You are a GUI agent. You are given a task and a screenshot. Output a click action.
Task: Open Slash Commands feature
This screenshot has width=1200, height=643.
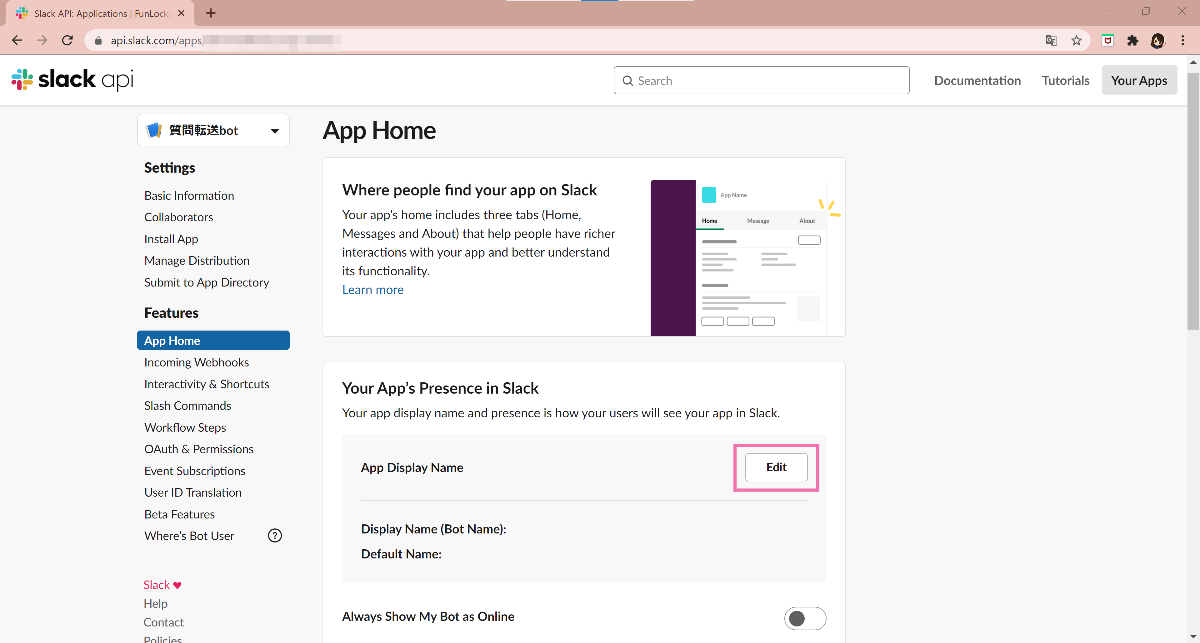[187, 406]
